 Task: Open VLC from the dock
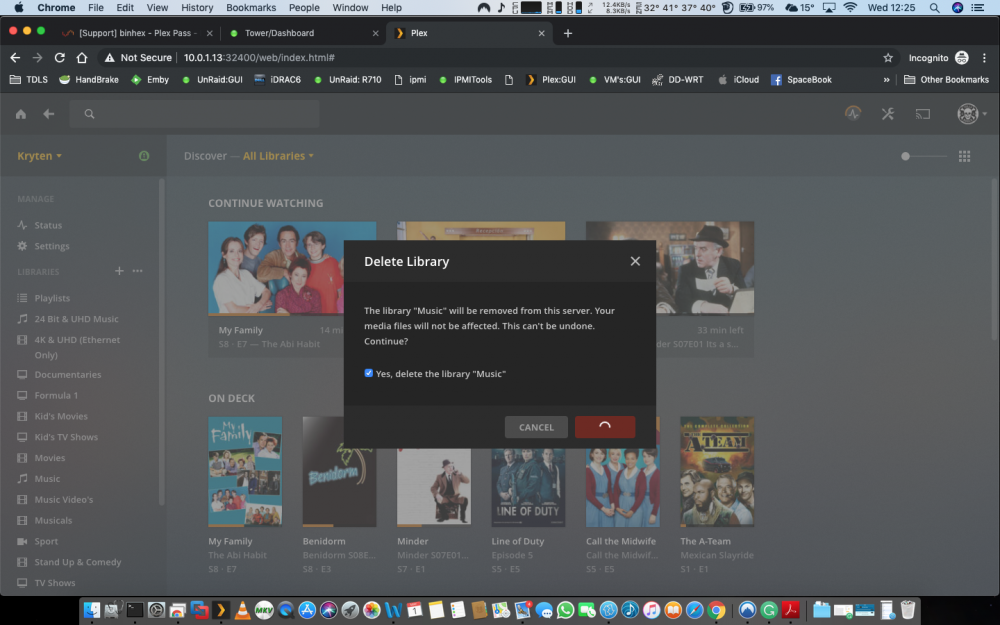pos(242,610)
